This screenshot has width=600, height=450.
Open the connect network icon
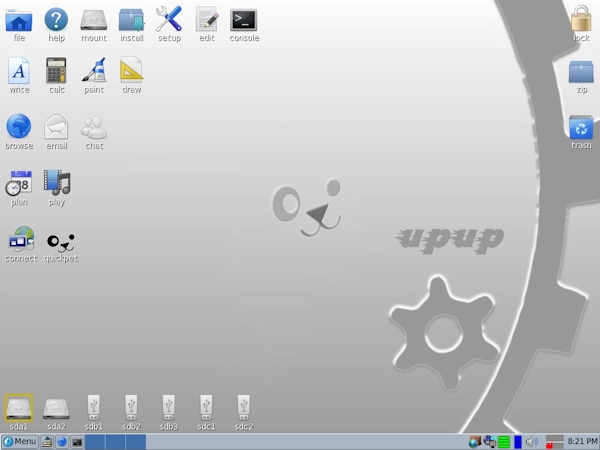tap(21, 238)
